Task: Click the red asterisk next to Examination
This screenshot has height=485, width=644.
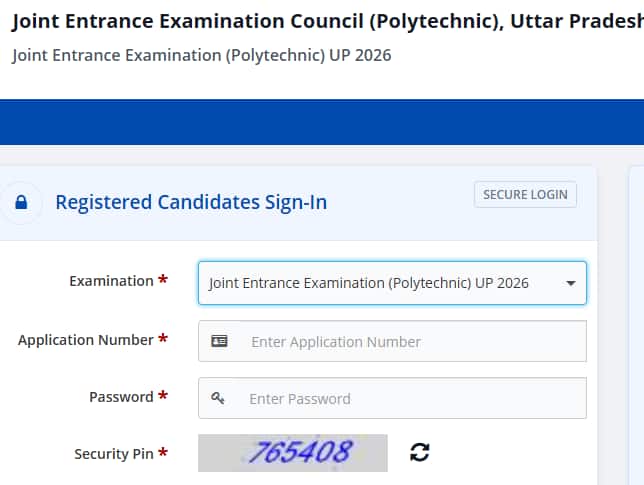Action: coord(163,281)
